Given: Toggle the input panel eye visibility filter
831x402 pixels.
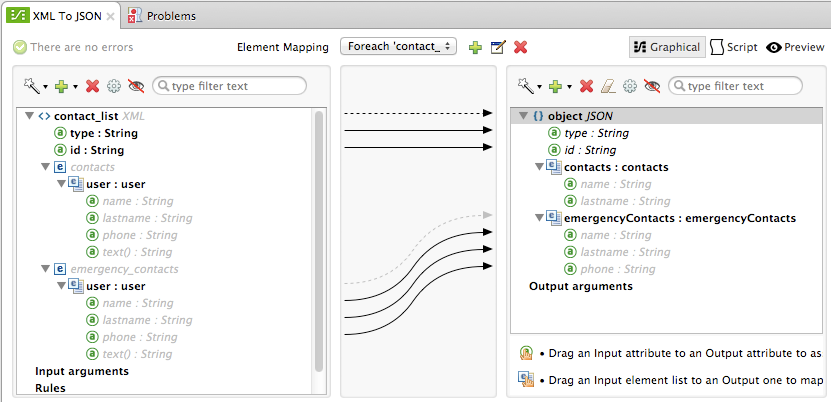Looking at the screenshot, I should 136,87.
